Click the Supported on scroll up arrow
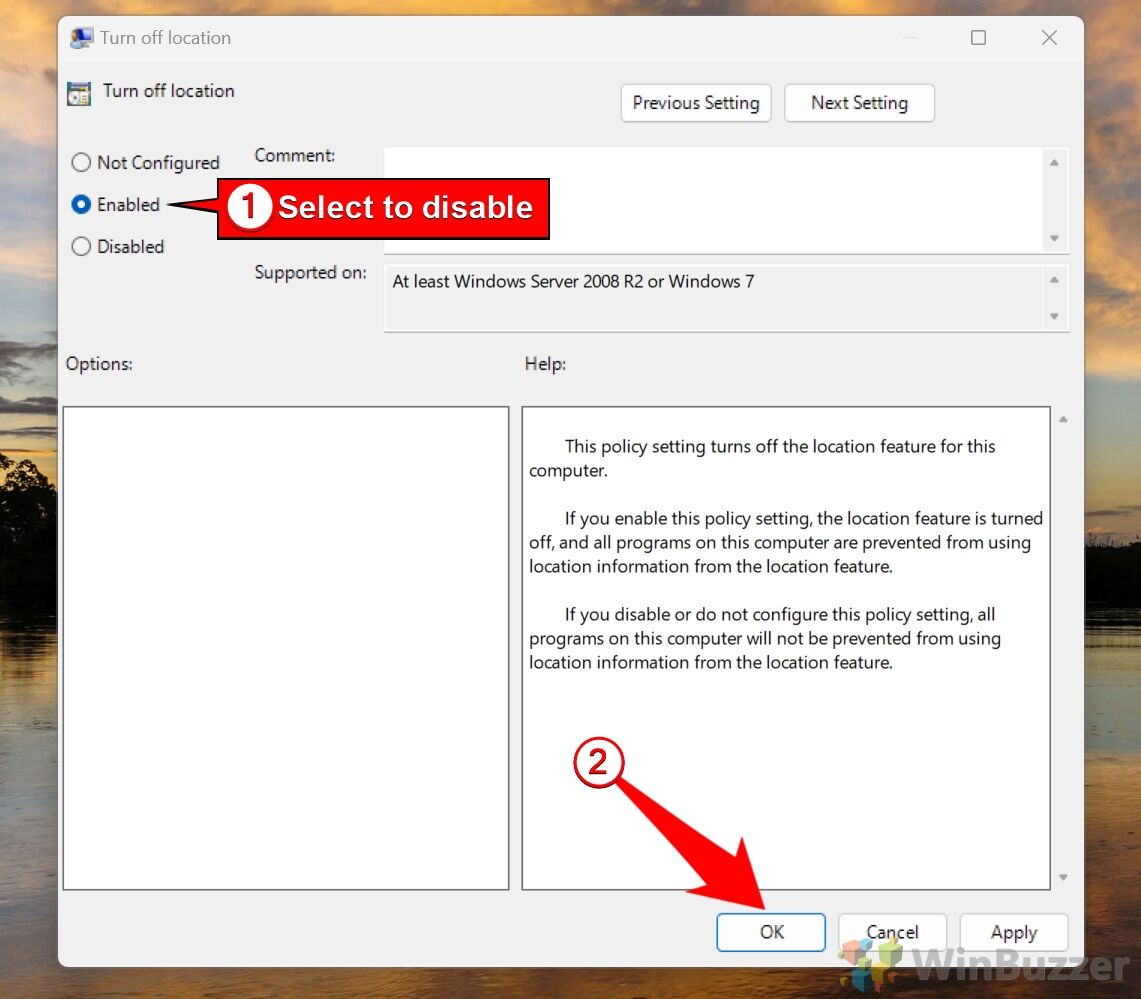 [1054, 280]
